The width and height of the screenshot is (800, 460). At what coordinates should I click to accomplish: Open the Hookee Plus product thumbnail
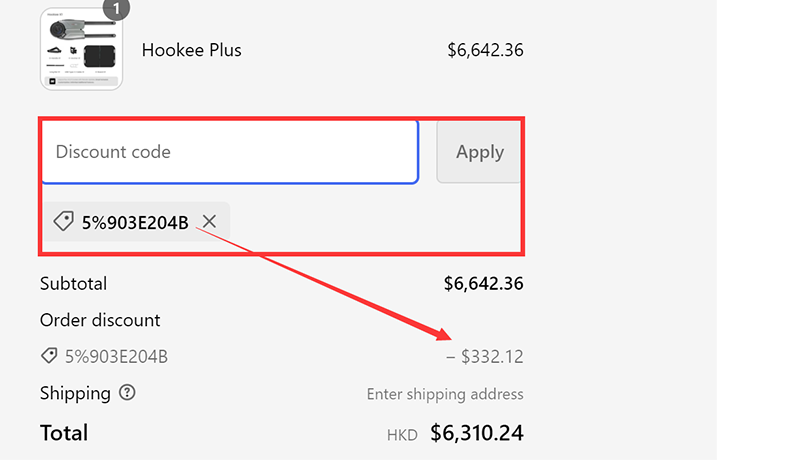82,49
